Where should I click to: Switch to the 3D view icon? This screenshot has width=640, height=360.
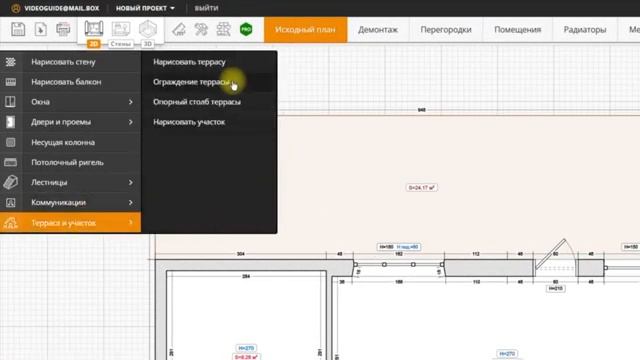pyautogui.click(x=148, y=29)
